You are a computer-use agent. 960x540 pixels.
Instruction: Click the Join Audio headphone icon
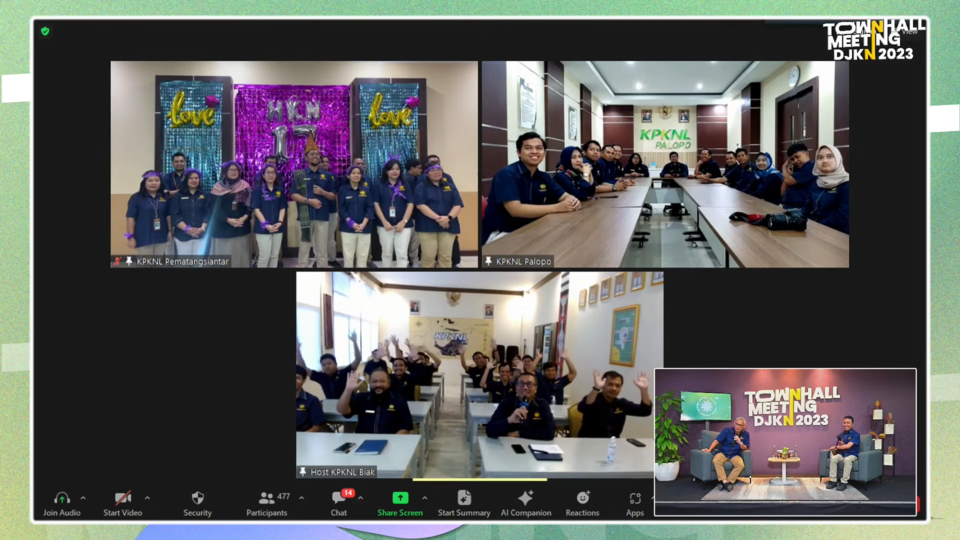pyautogui.click(x=62, y=498)
